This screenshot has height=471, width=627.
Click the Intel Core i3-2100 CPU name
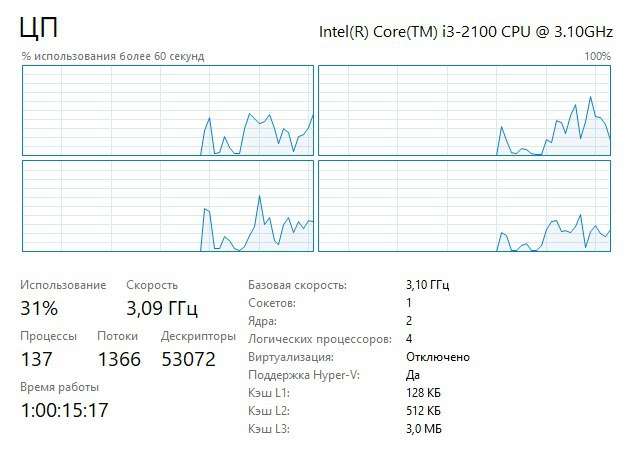tap(464, 31)
